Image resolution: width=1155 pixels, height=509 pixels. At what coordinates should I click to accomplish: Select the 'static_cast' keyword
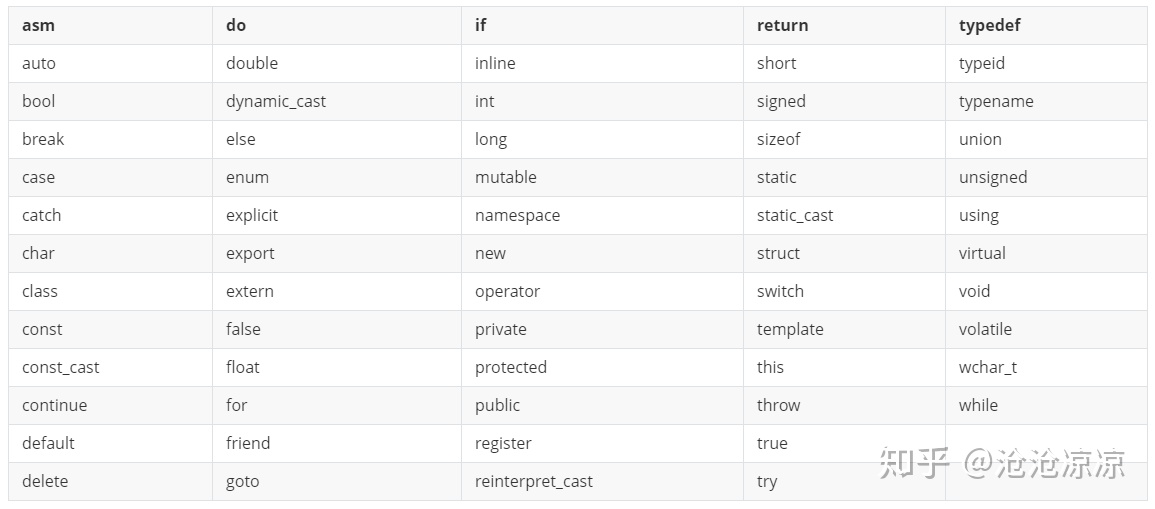[x=794, y=215]
